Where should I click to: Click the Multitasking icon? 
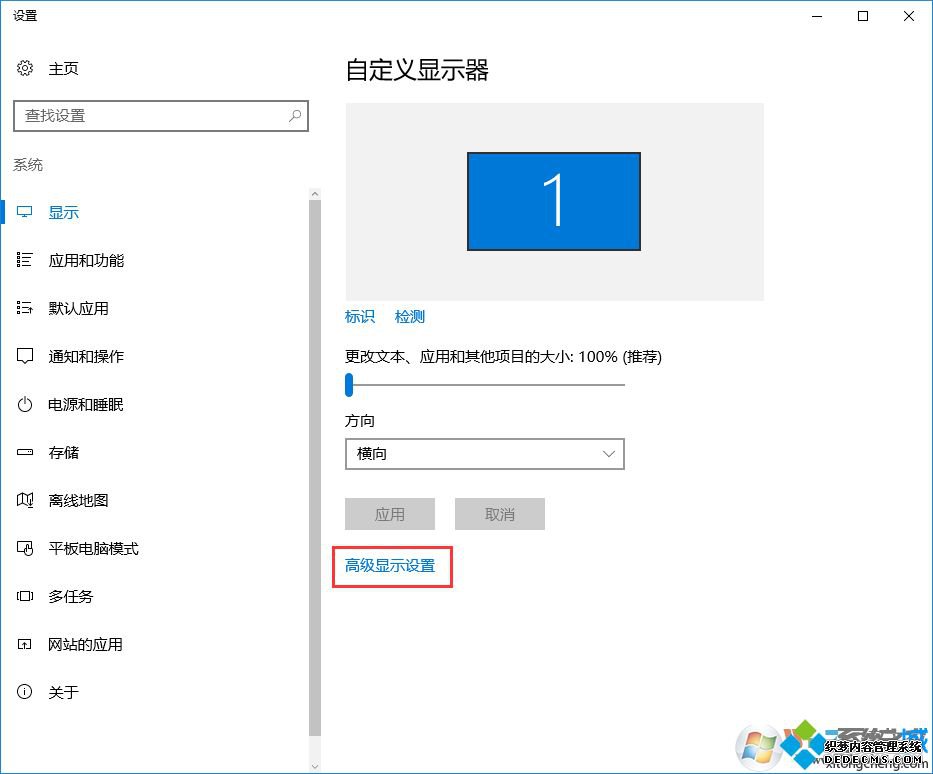coord(24,596)
